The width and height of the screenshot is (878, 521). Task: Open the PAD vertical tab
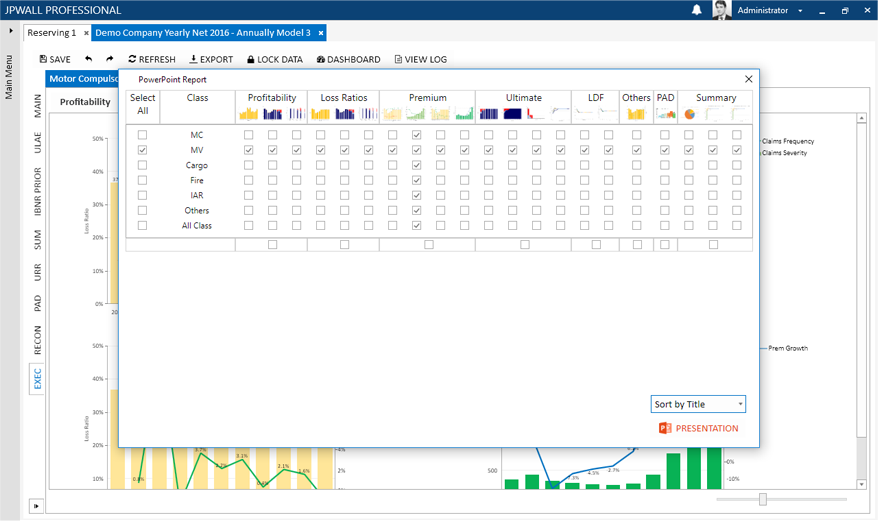(x=38, y=303)
